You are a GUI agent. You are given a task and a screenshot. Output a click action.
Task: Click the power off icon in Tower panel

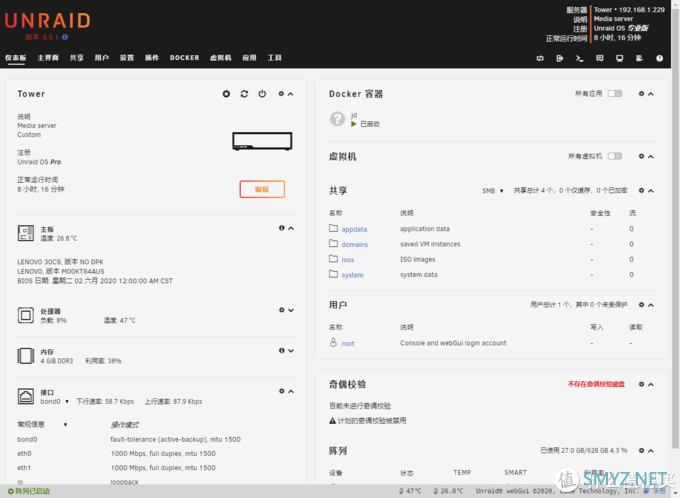pyautogui.click(x=262, y=94)
